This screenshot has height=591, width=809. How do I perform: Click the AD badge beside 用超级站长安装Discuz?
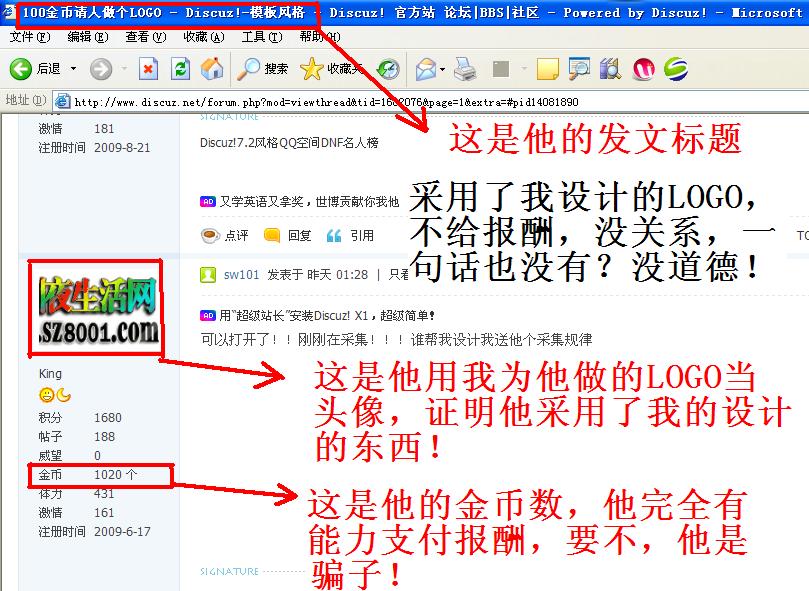[207, 315]
